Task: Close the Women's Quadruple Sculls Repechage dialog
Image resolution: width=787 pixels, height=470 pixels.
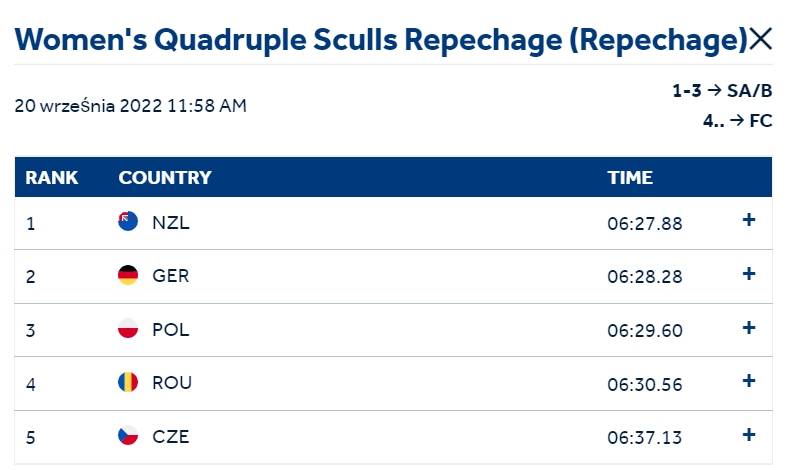Action: point(760,39)
